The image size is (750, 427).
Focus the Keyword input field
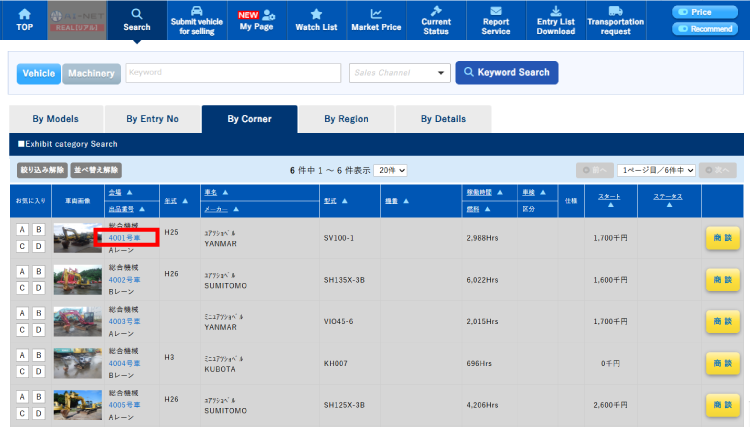(x=233, y=73)
